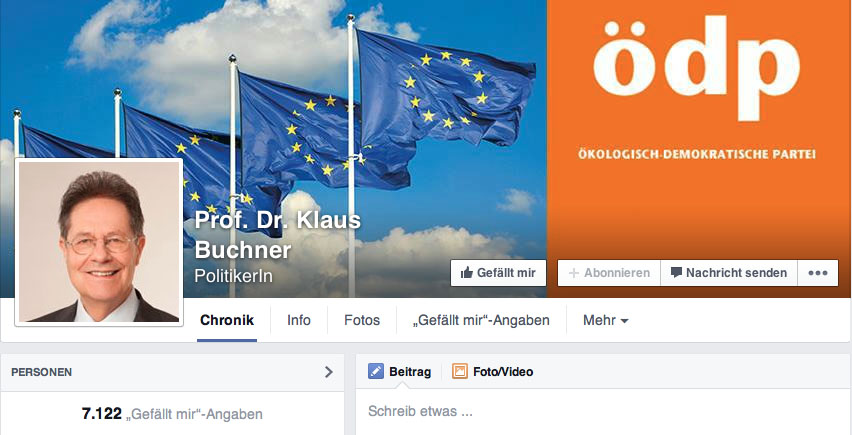Subscribe using the Abonnieren button
The width and height of the screenshot is (852, 435).
(609, 273)
